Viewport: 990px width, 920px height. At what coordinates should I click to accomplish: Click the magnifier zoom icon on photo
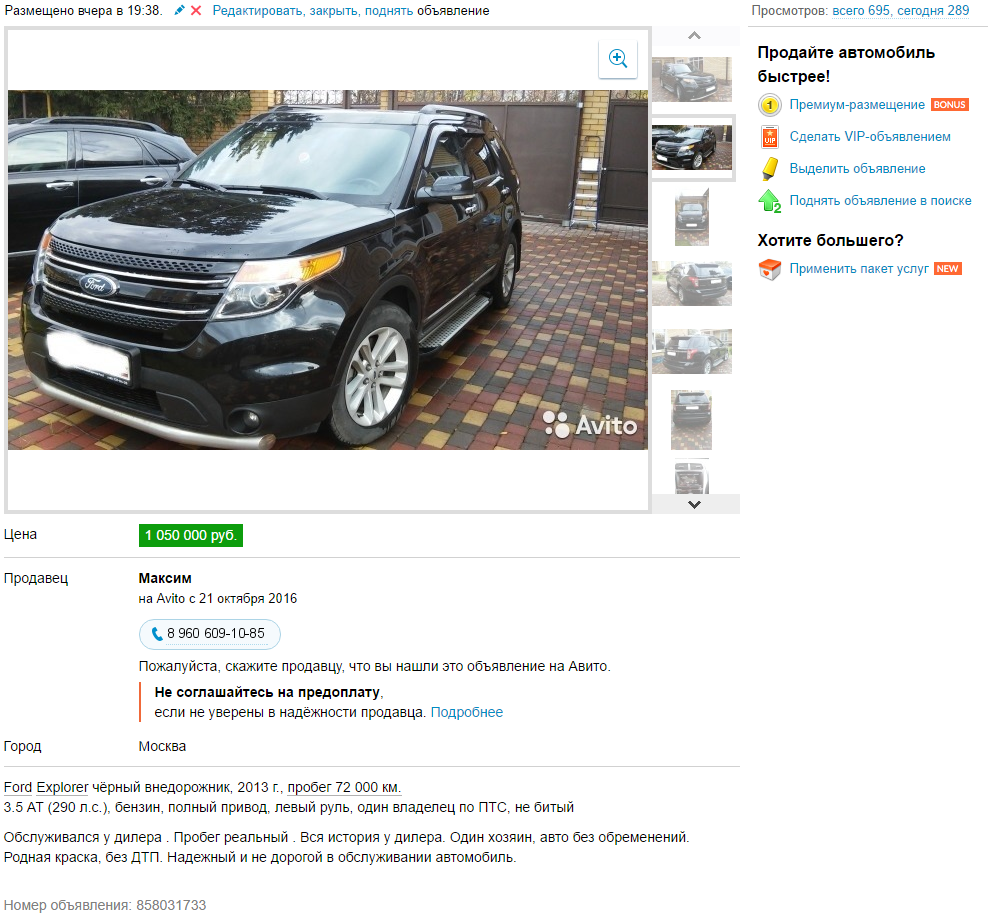point(617,59)
